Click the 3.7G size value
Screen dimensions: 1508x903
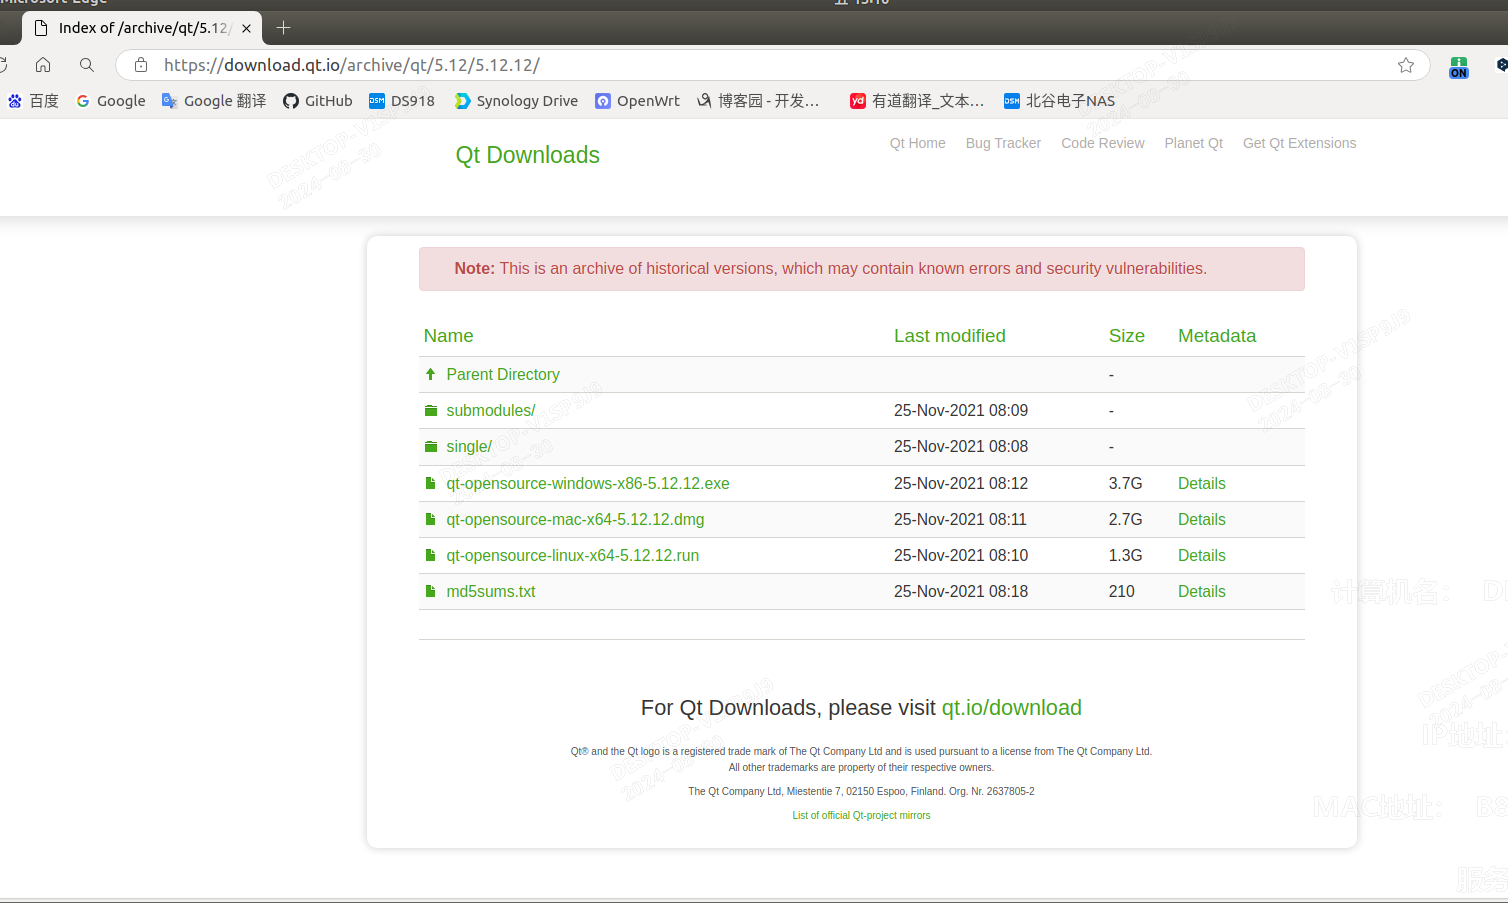point(1125,483)
